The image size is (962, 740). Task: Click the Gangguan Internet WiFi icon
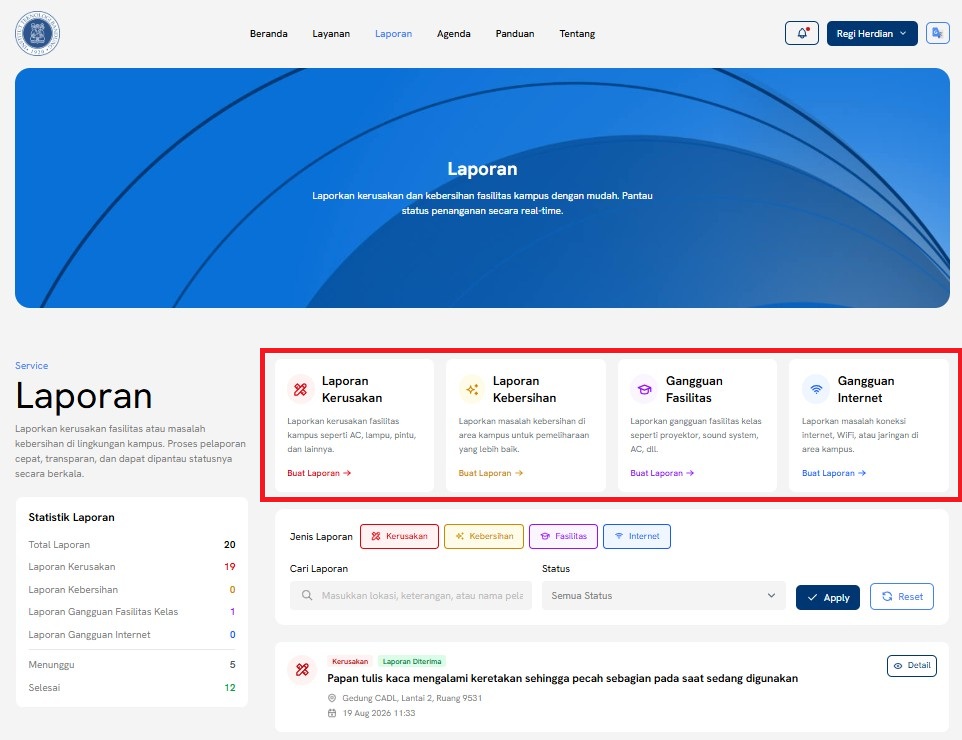click(x=816, y=389)
